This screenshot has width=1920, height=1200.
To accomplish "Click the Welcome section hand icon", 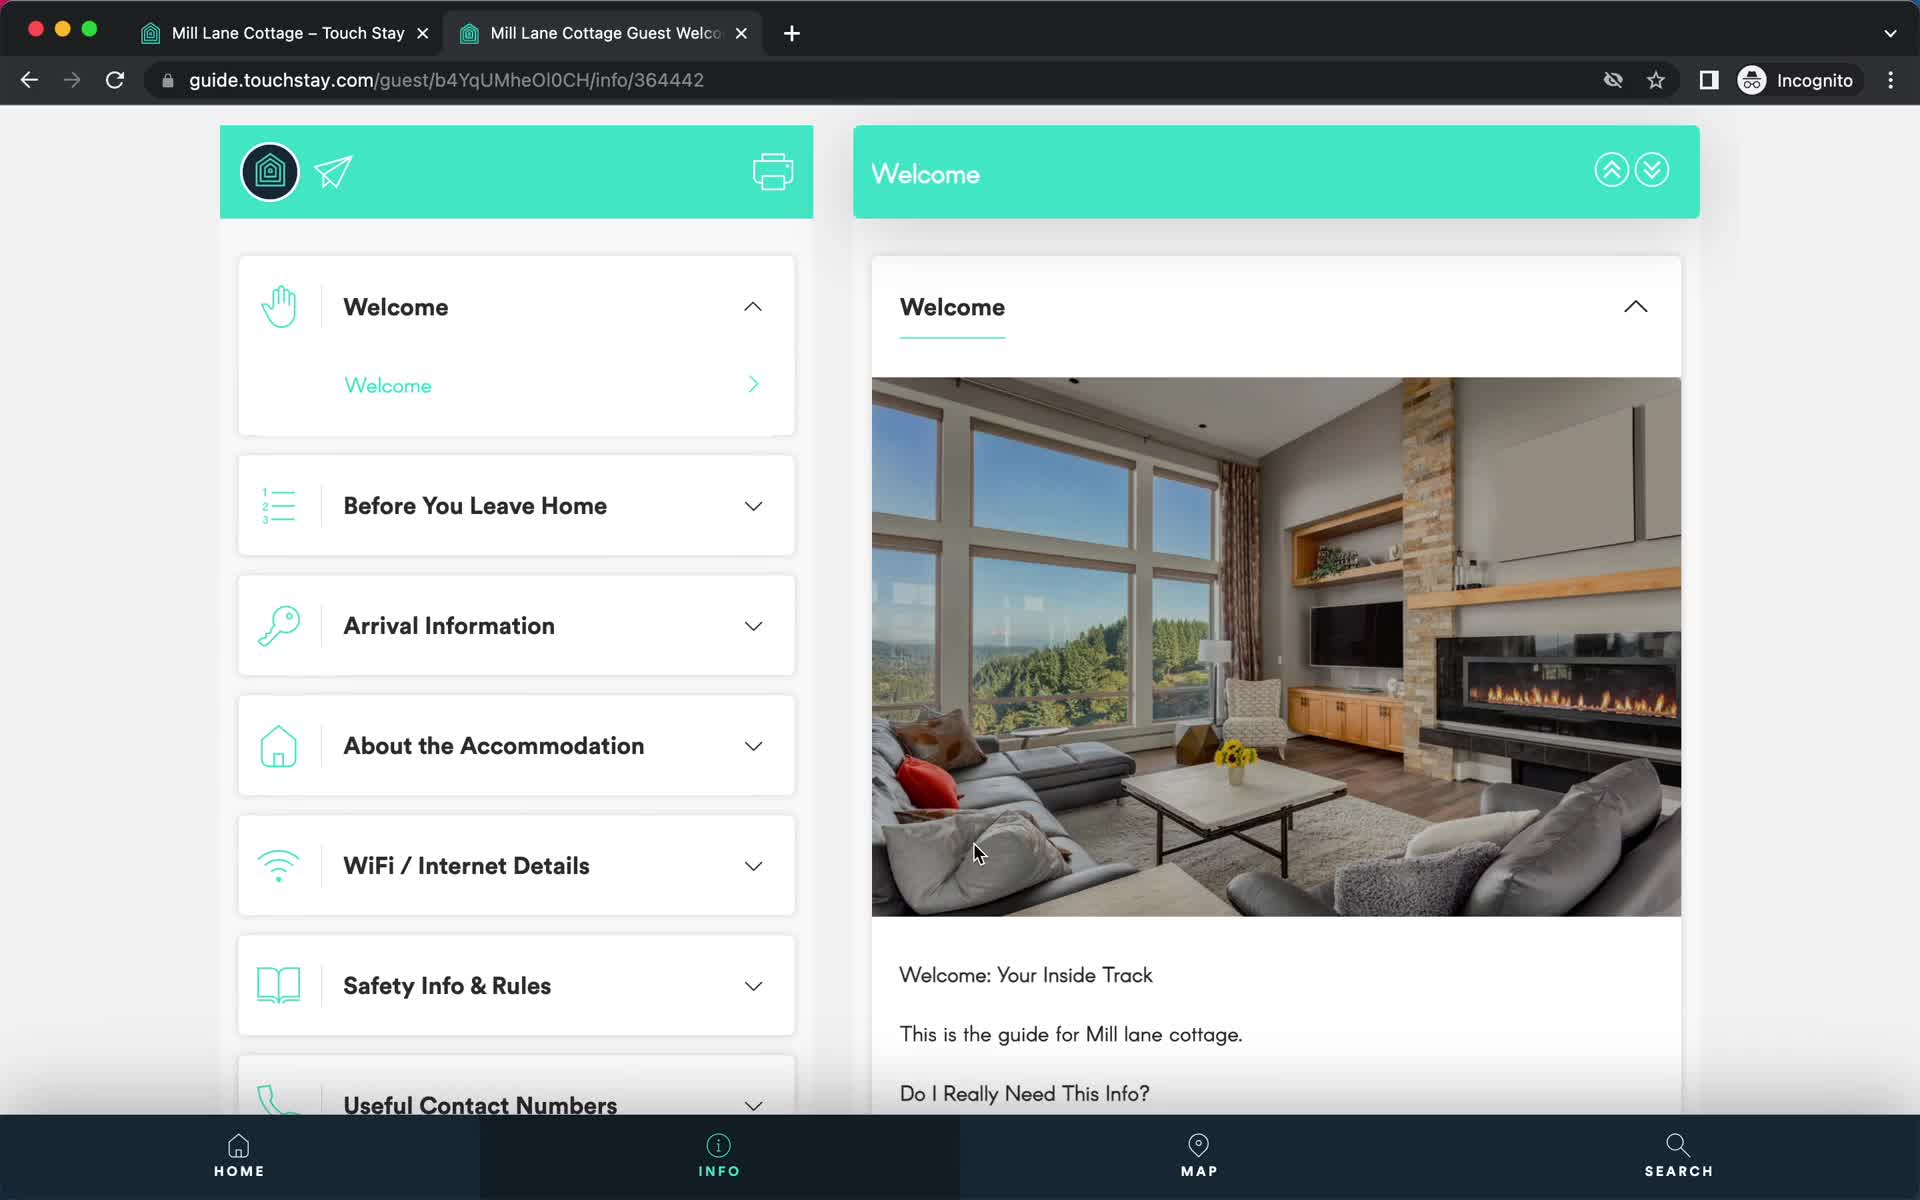I will click(278, 307).
